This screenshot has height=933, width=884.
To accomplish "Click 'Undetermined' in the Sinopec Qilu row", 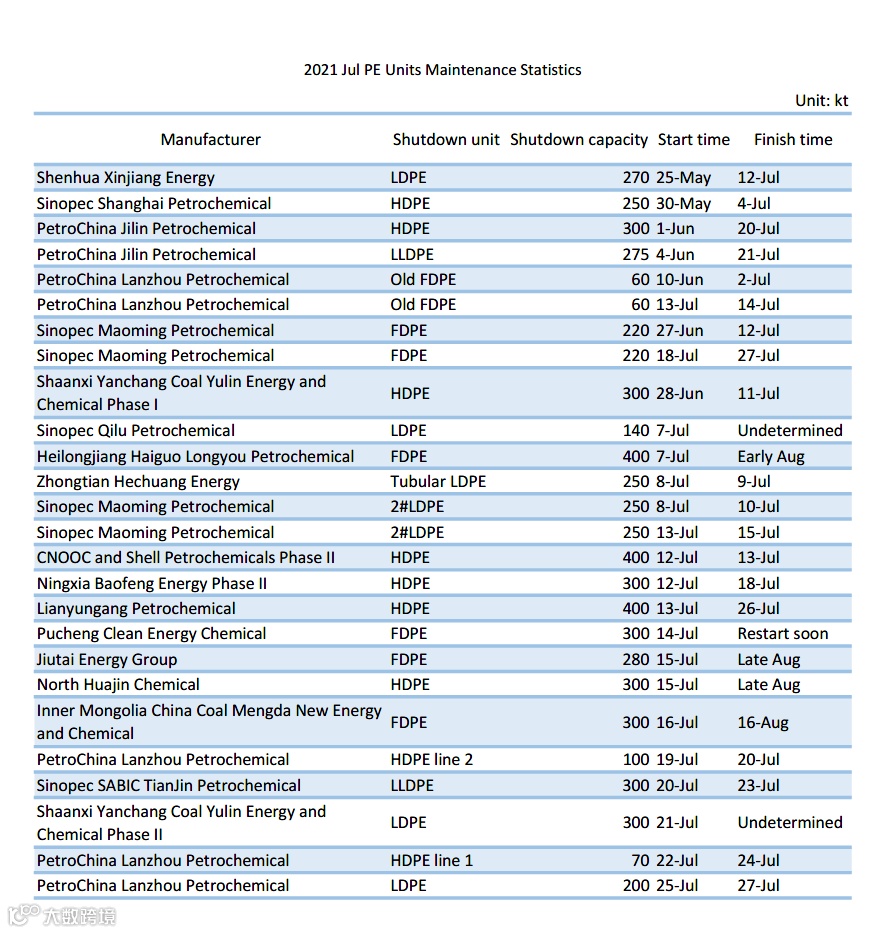I will click(x=790, y=431).
